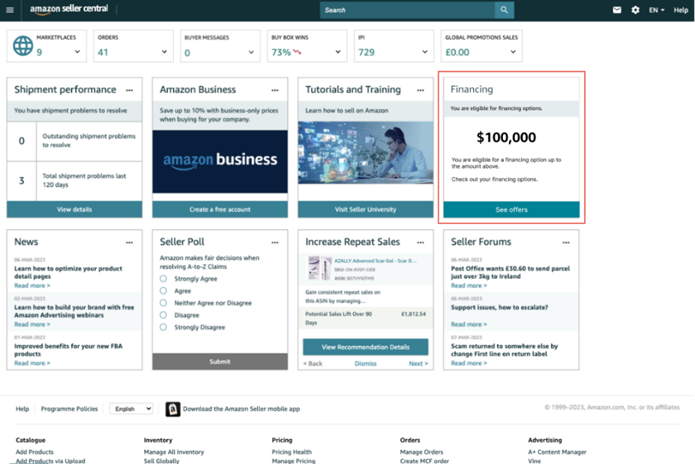Viewport: 695px width, 464px height.
Task: Click Sell Globally footer link
Action: coord(162,461)
